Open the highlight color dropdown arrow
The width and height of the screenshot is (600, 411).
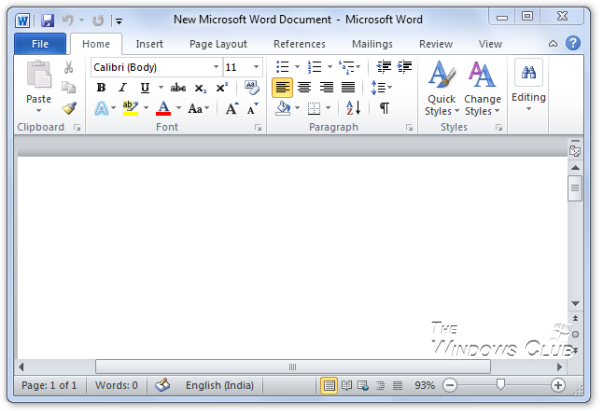click(146, 108)
